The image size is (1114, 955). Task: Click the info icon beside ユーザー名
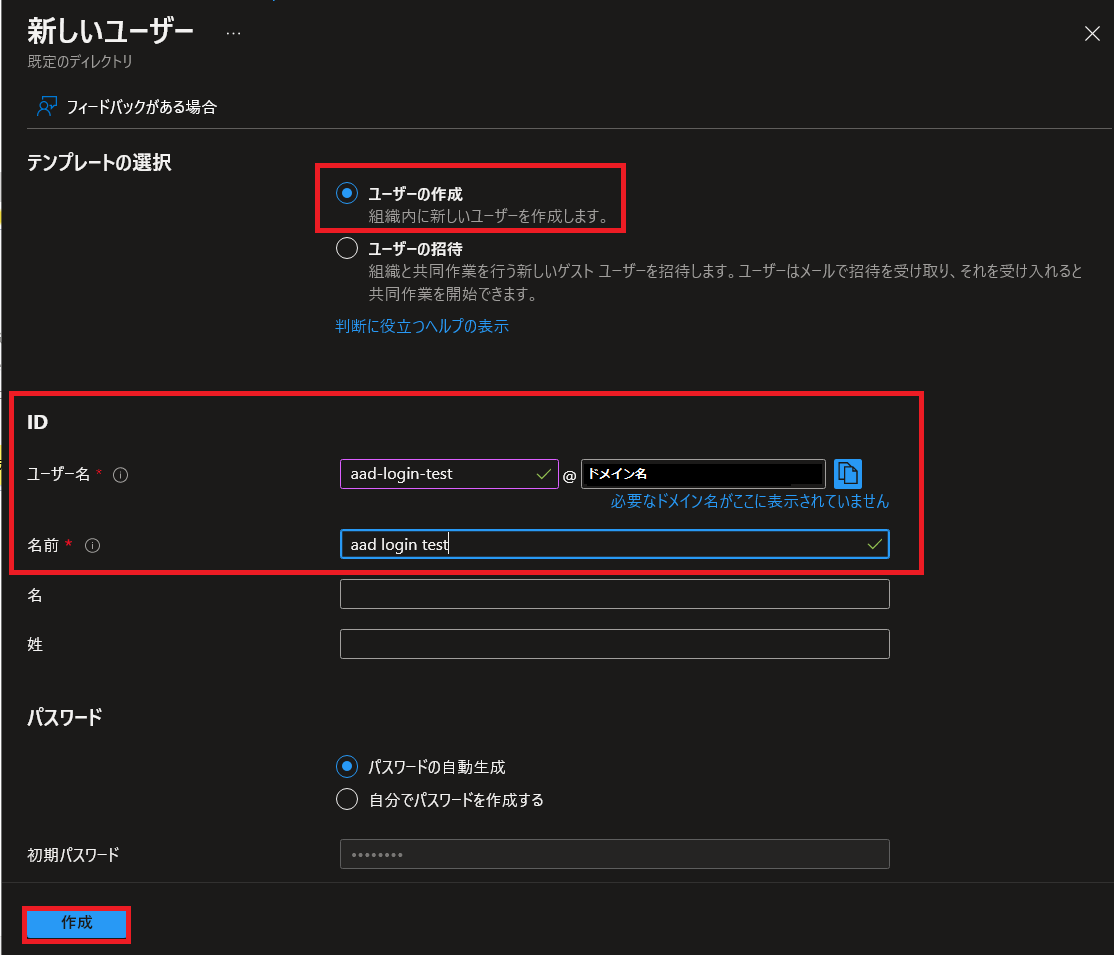click(121, 475)
